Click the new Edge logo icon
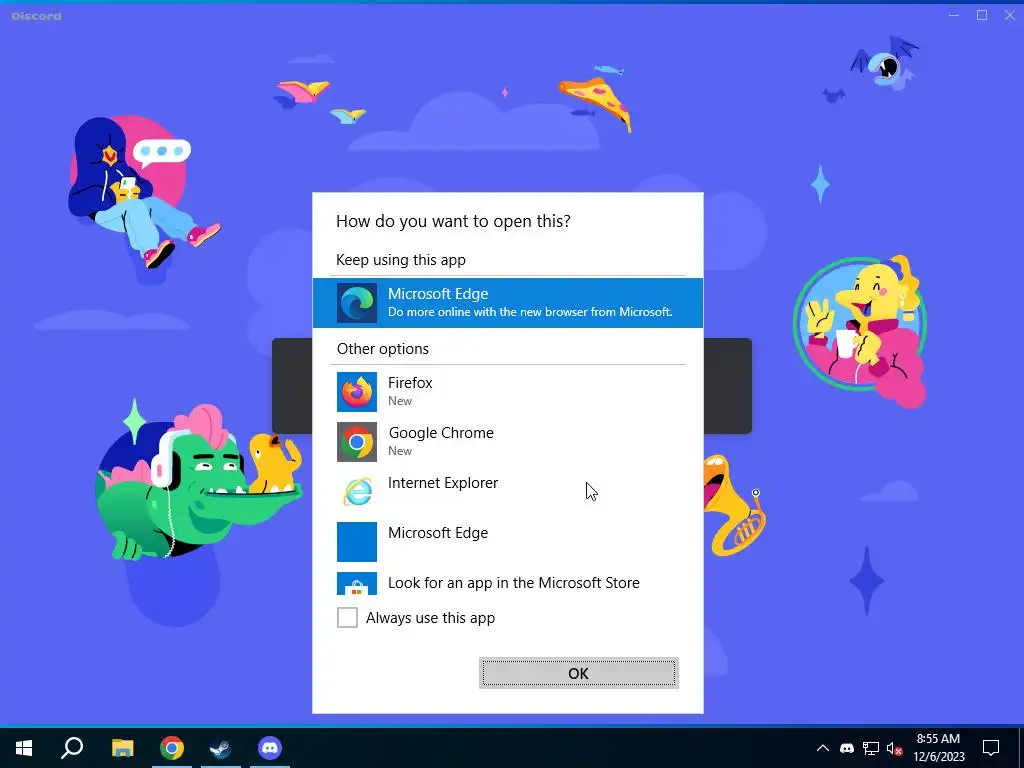 click(357, 303)
